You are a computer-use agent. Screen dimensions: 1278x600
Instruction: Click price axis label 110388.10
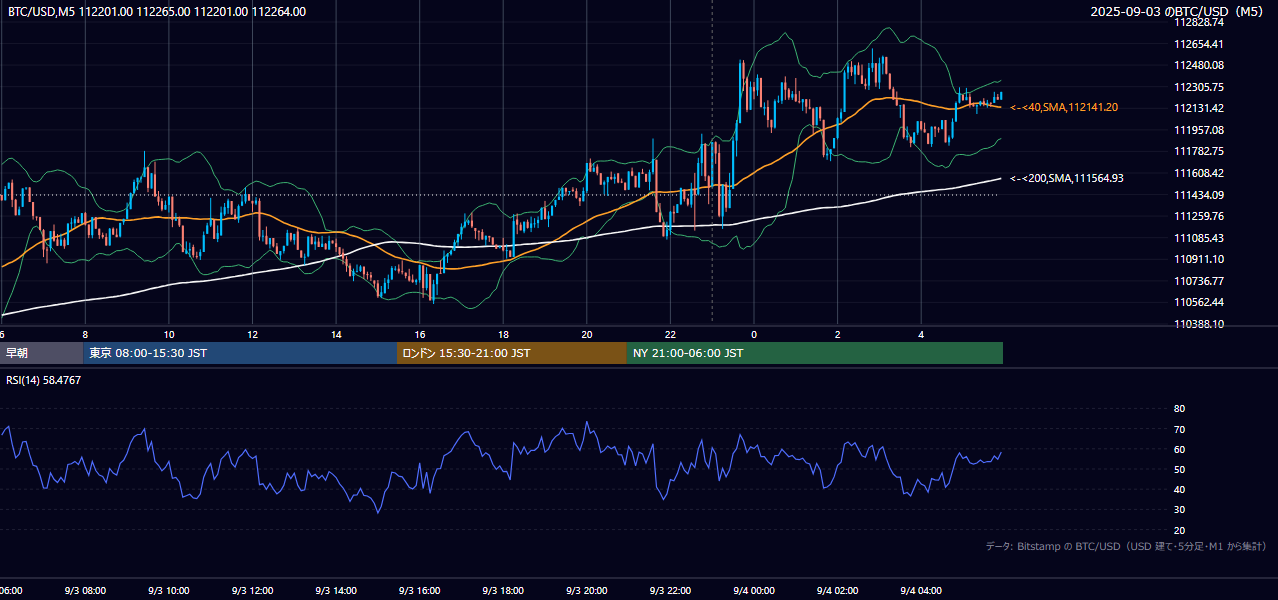pyautogui.click(x=1199, y=324)
